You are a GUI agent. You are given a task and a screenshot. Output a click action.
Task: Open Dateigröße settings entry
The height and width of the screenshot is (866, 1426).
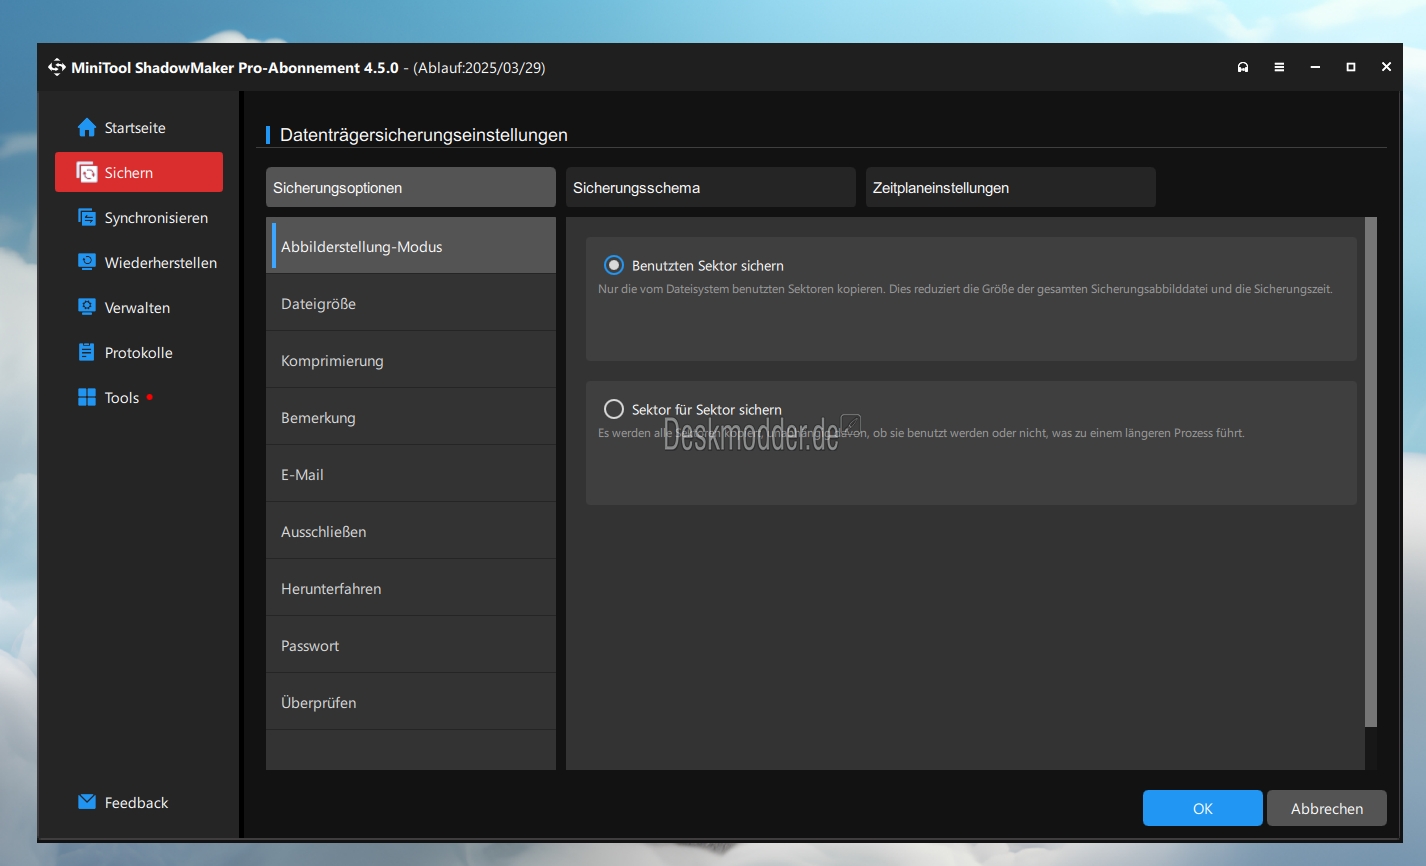411,303
